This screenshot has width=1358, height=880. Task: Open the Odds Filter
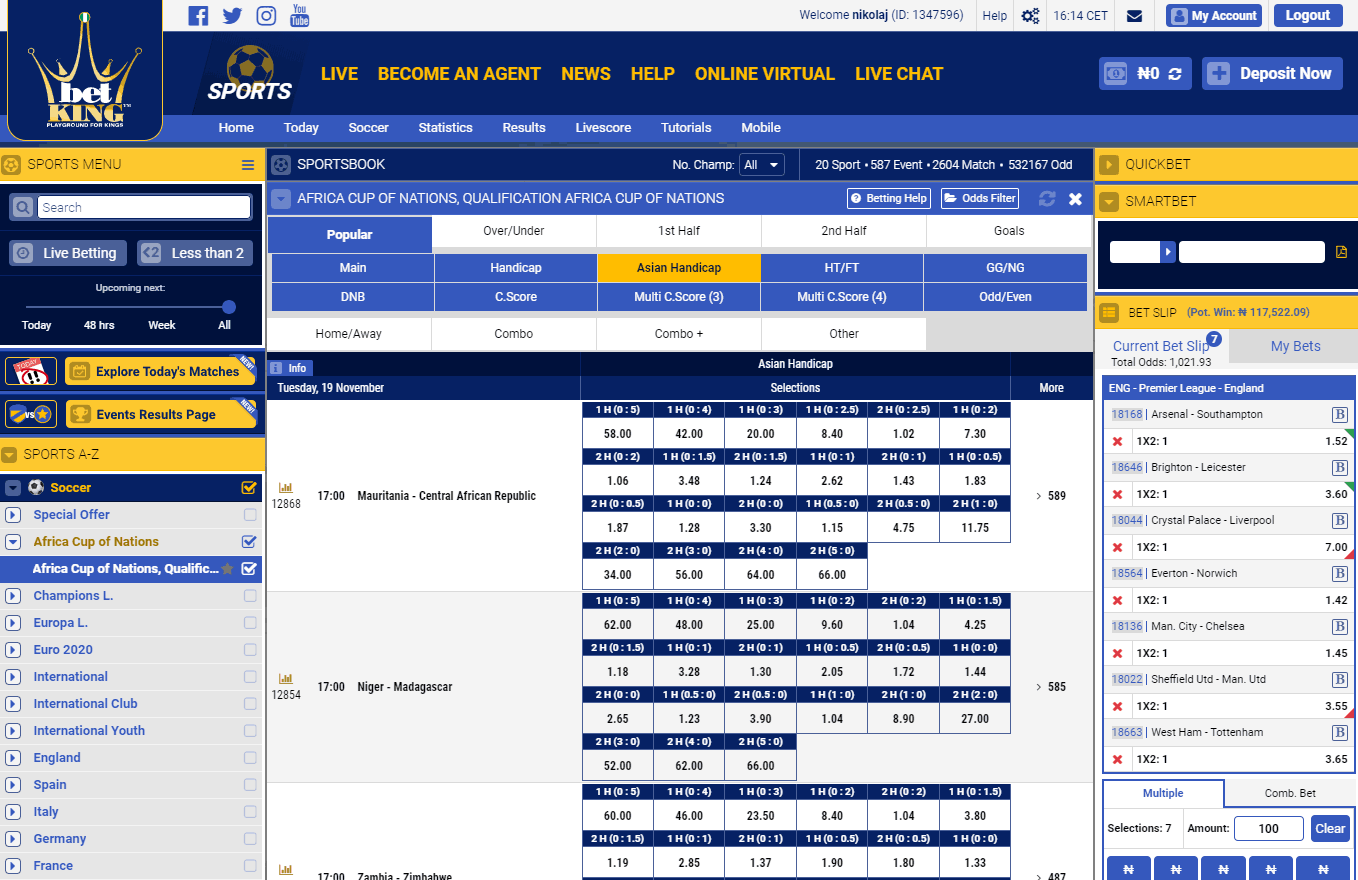979,198
